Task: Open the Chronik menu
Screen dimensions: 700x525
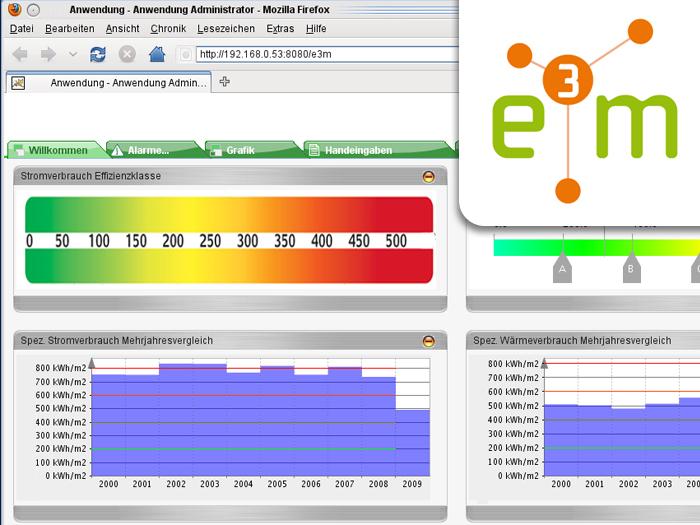Action: 168,29
